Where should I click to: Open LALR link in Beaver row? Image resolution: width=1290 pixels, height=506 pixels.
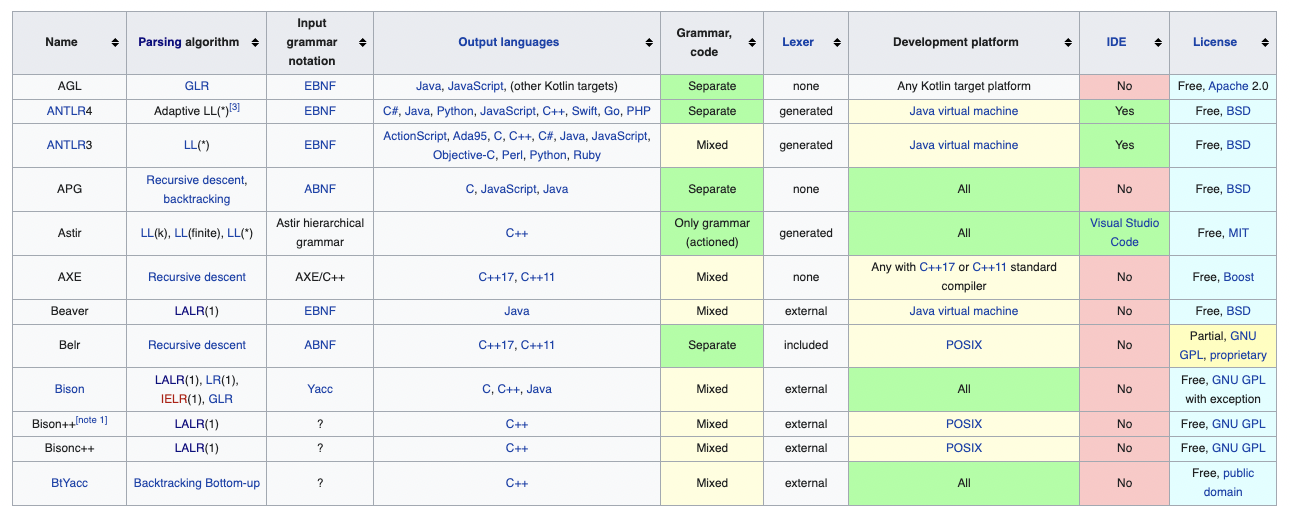click(189, 311)
